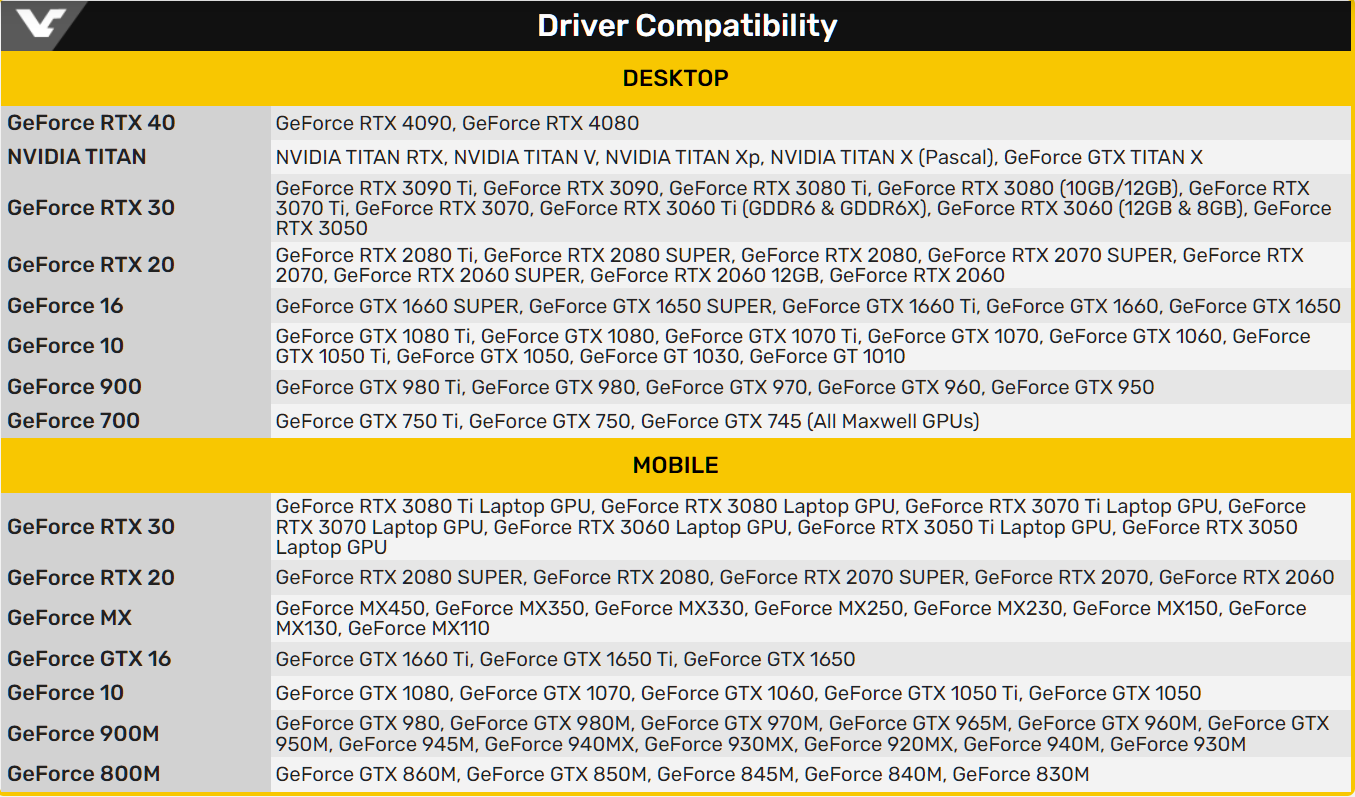Click the "GeForce RTX 2060 SUPER" entry

pos(457,275)
